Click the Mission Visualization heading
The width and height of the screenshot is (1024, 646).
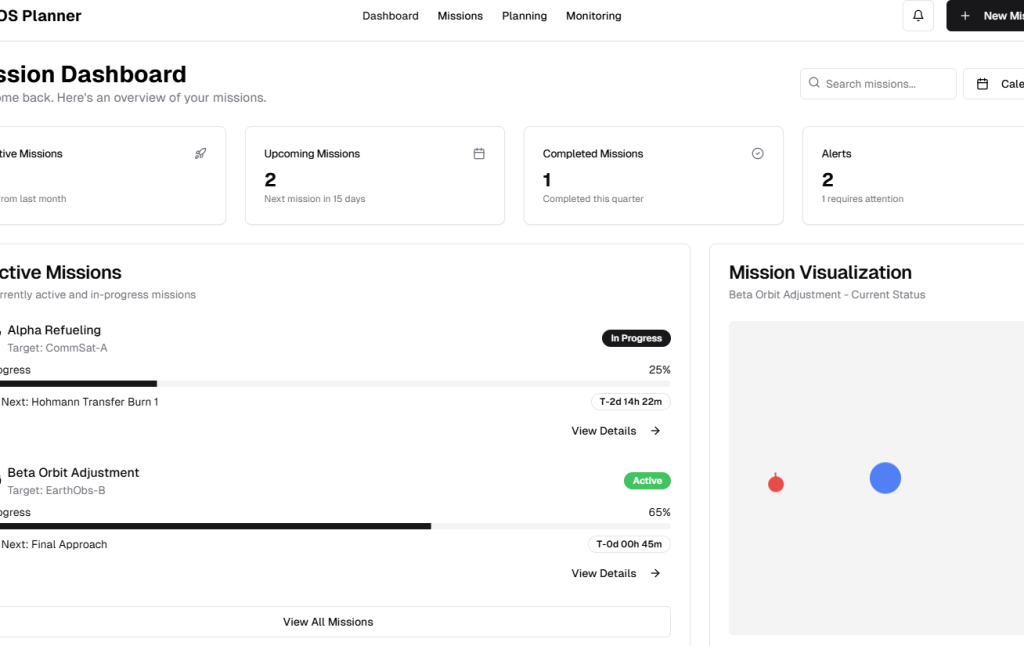point(820,272)
